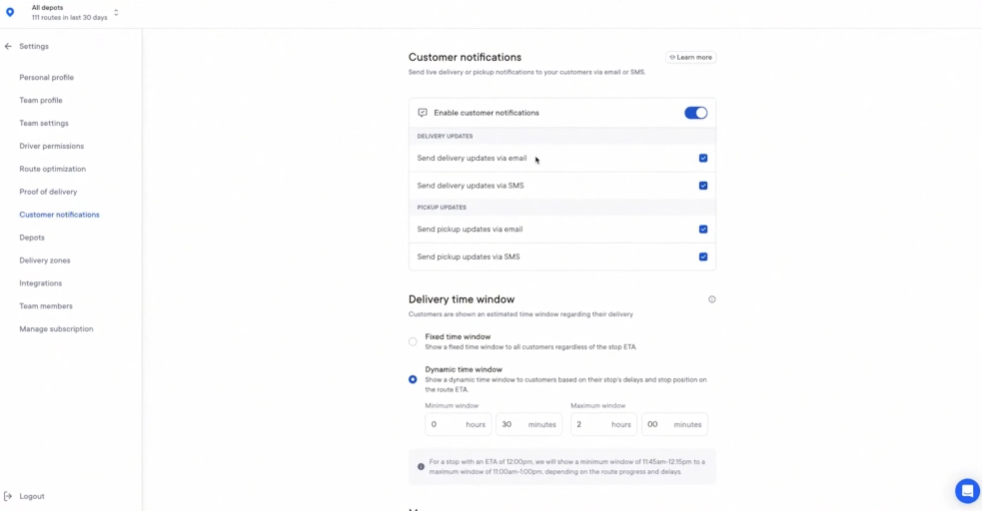Click the message icon beside Enable customer notifications
Screen dimensions: 982x511
coord(423,113)
